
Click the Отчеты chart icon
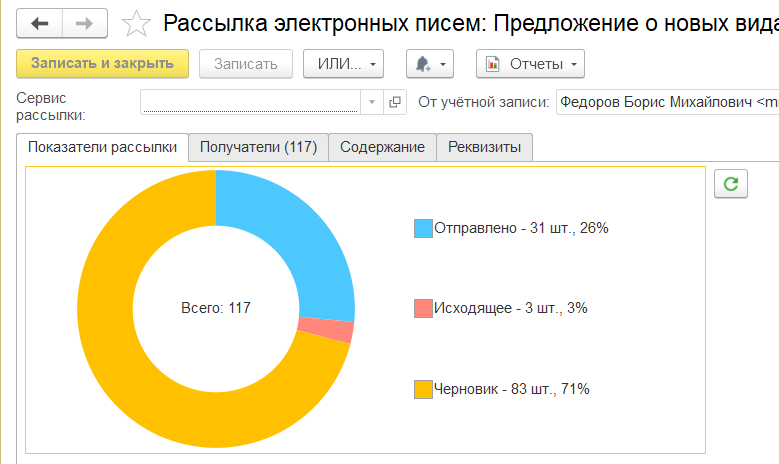click(493, 64)
